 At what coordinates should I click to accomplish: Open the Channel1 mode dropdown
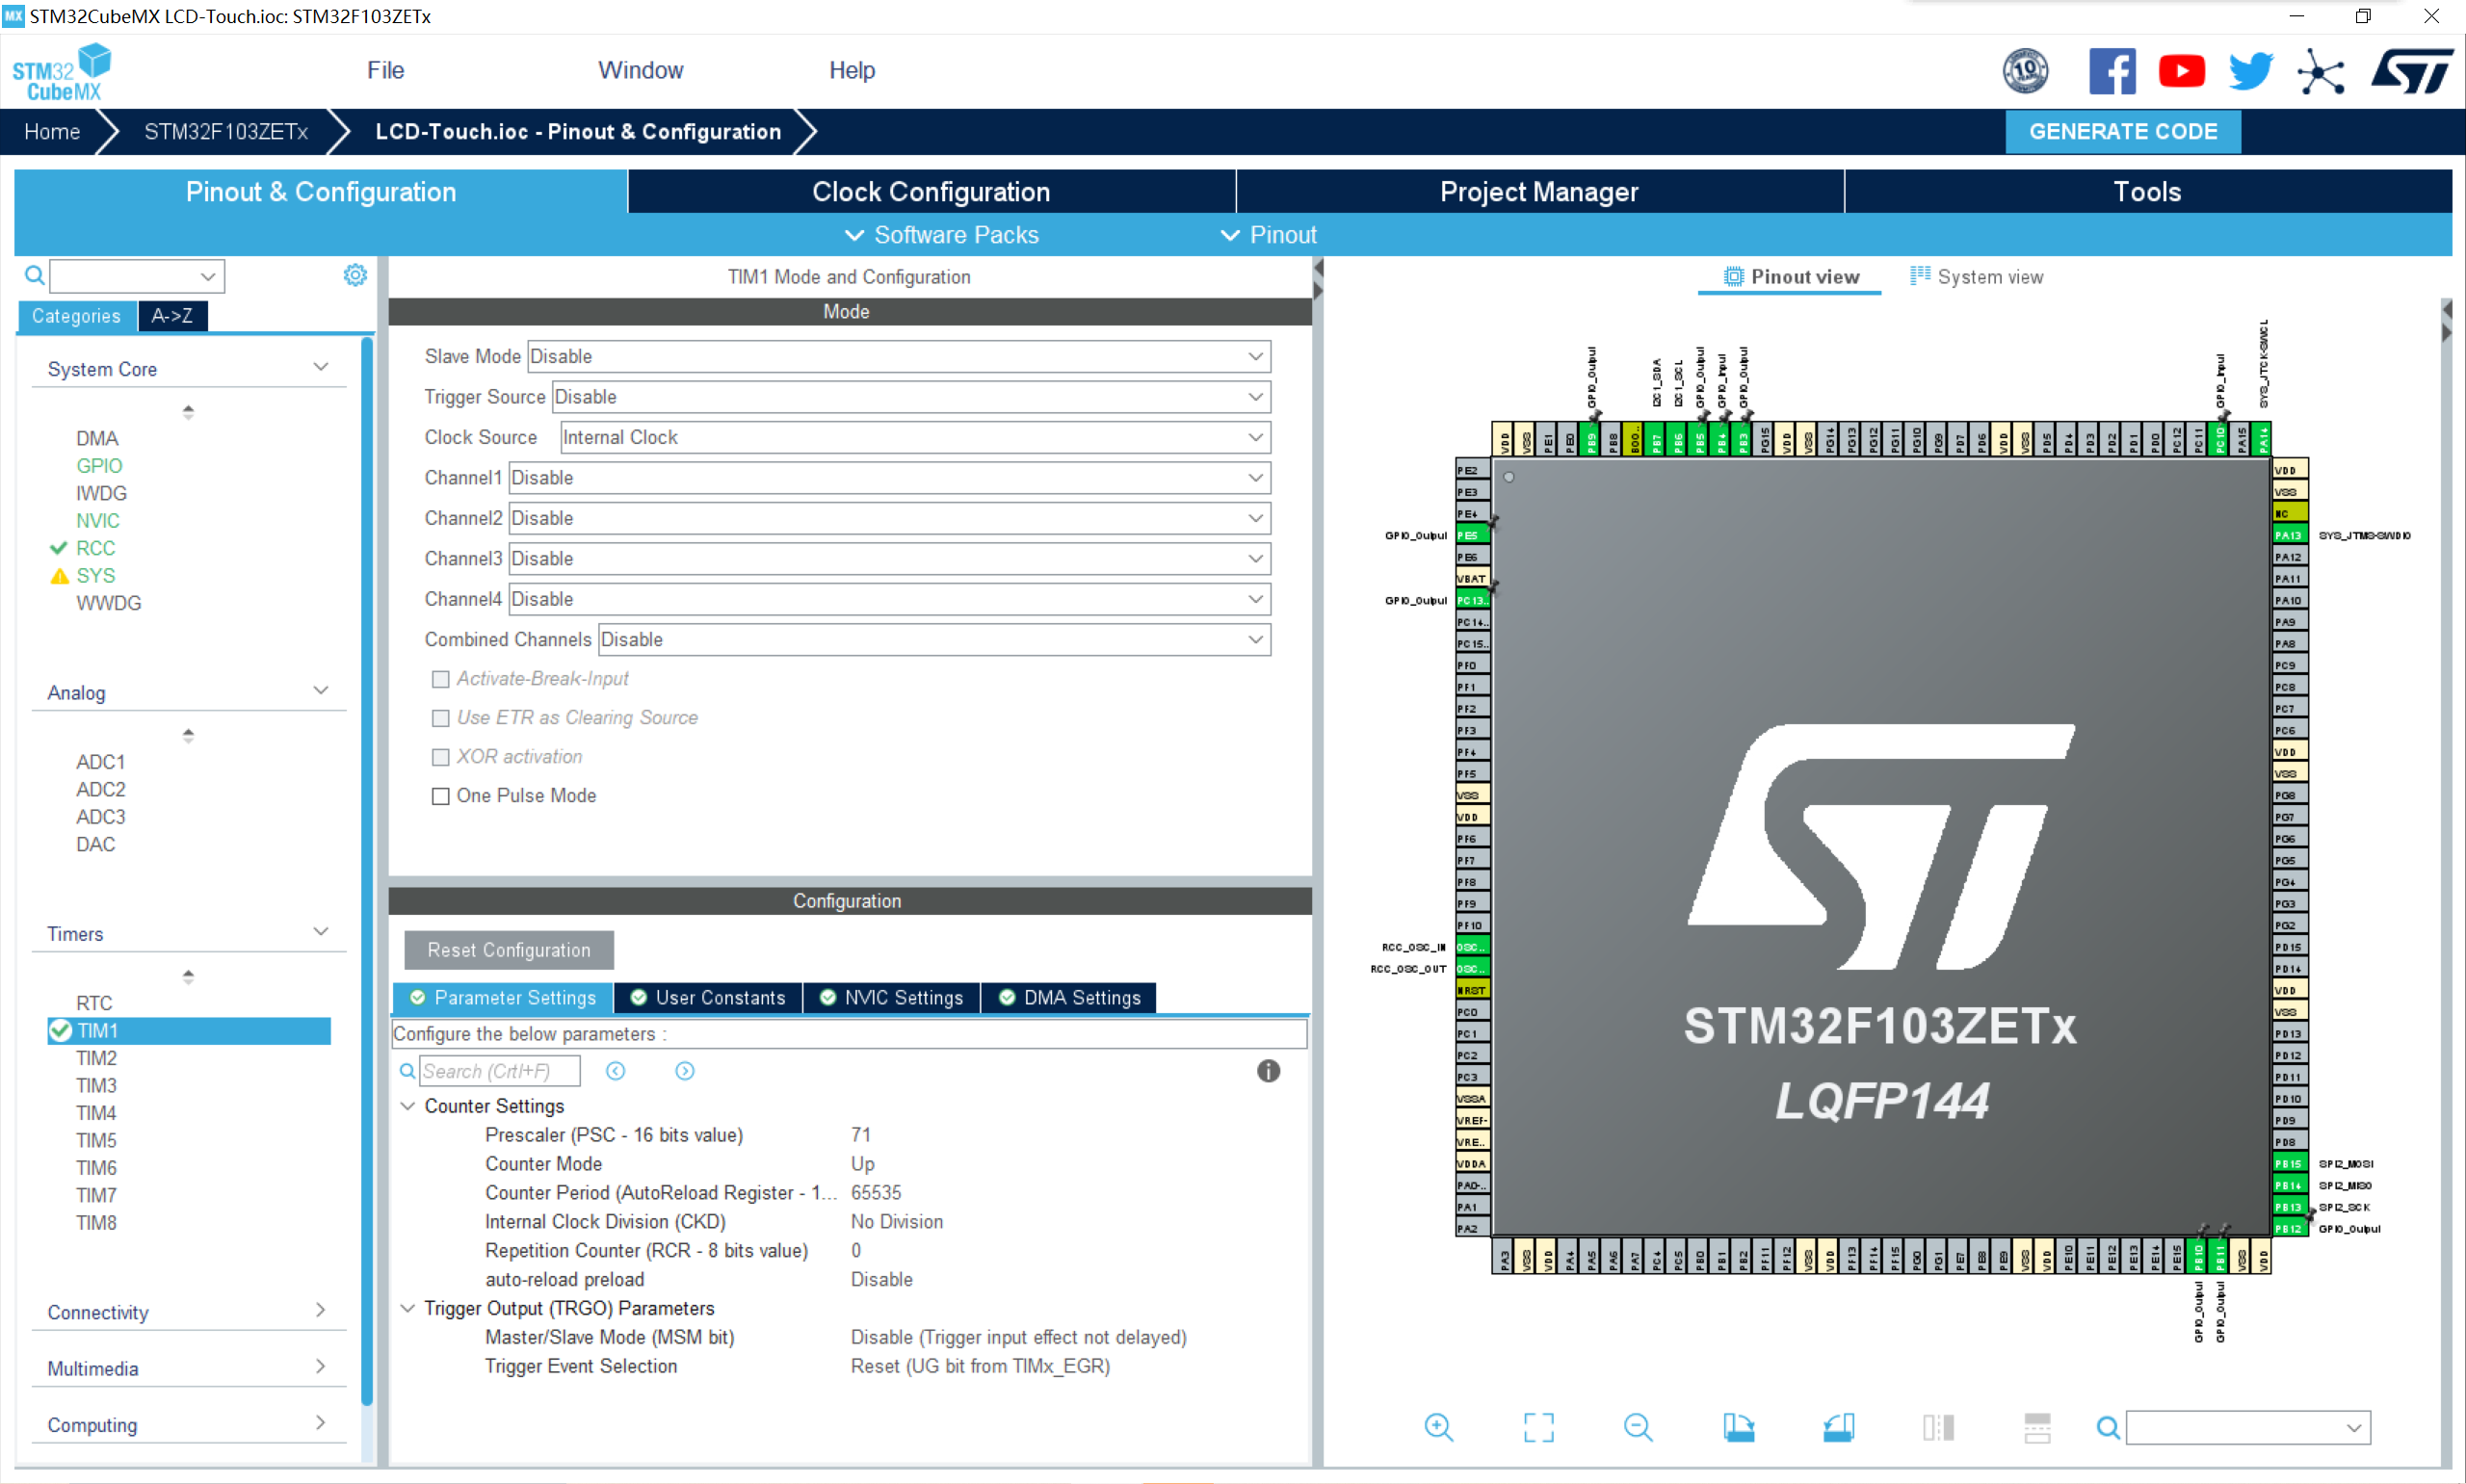[x=888, y=478]
